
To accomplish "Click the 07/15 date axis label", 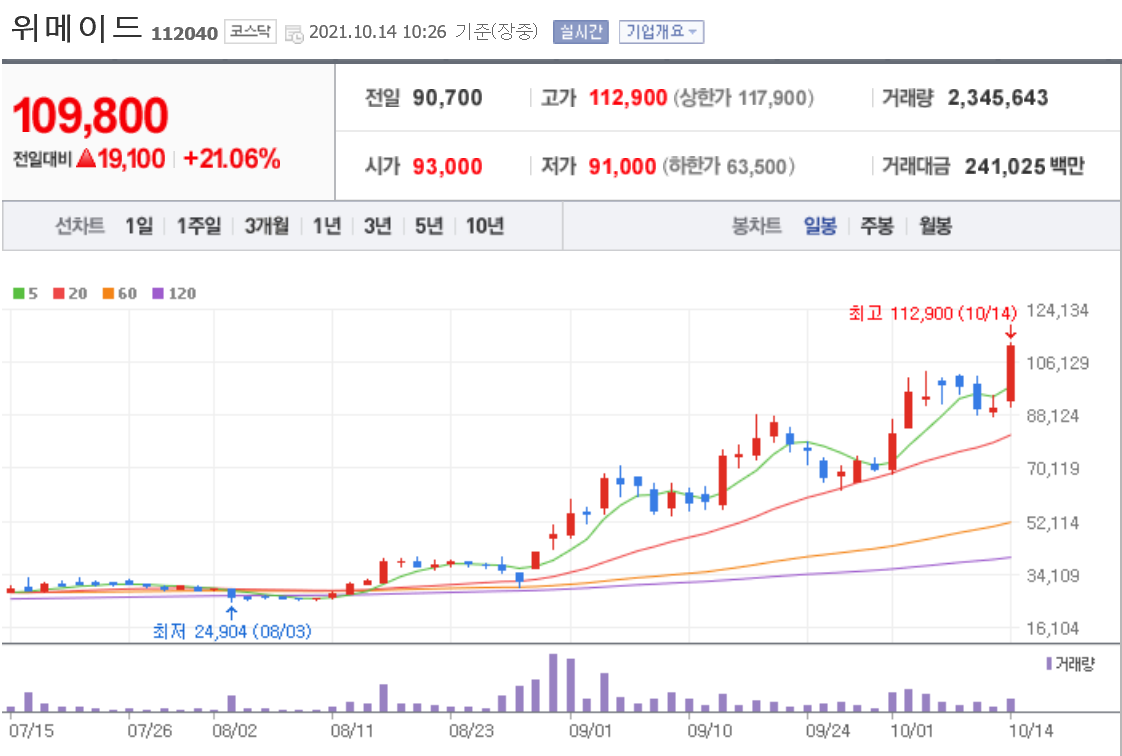I will click(x=31, y=732).
